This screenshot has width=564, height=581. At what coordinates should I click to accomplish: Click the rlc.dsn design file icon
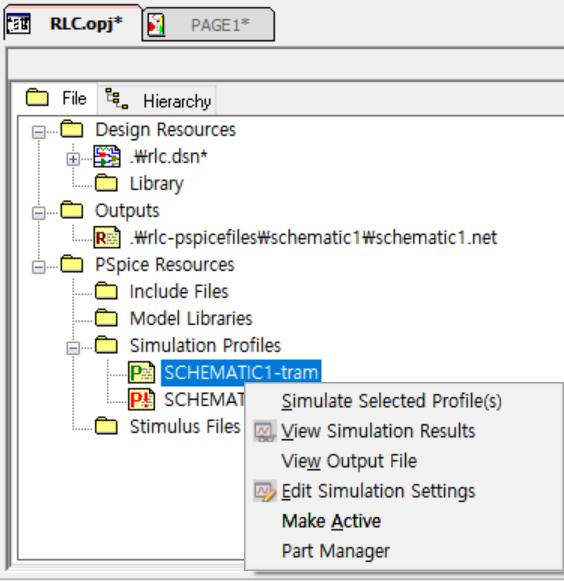[x=107, y=156]
